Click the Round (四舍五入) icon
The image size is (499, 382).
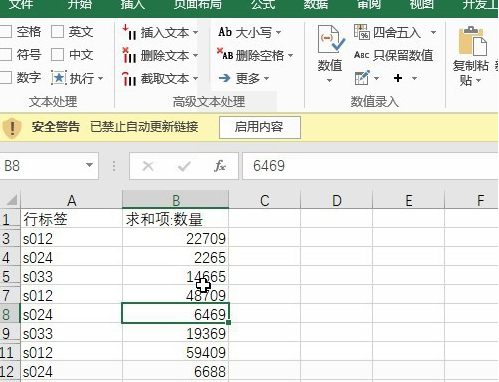pos(362,32)
